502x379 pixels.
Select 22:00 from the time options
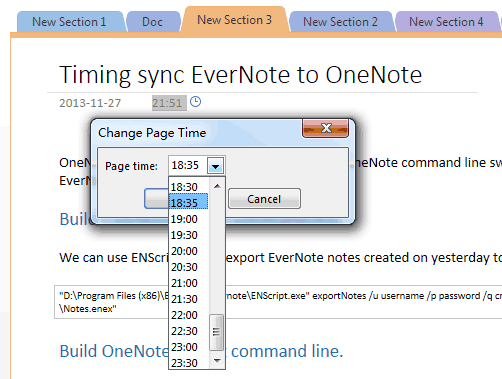click(189, 315)
